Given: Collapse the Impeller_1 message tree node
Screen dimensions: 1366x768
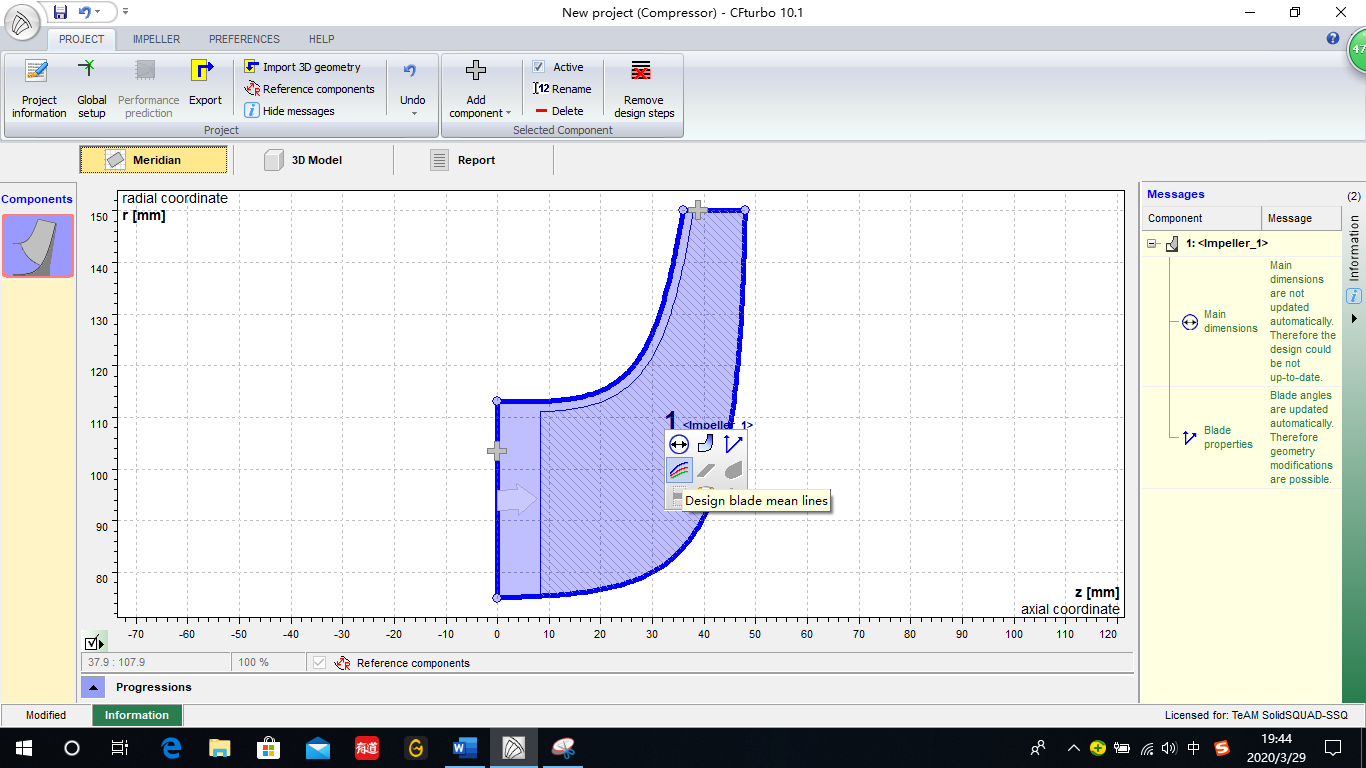Looking at the screenshot, I should (1152, 243).
